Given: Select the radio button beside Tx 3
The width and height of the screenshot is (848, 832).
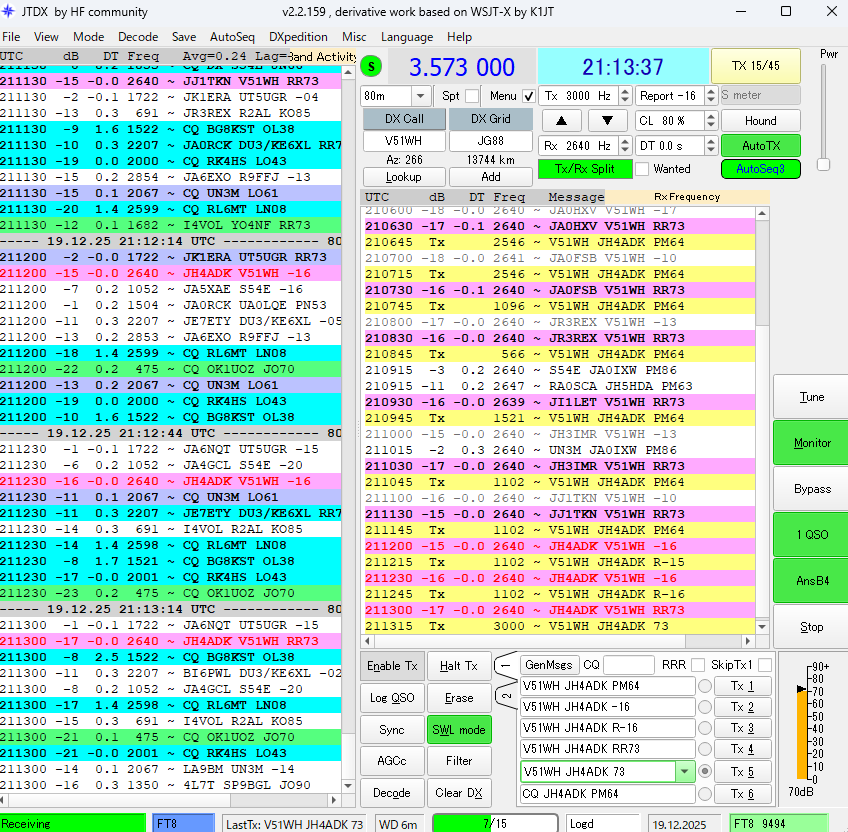Looking at the screenshot, I should pyautogui.click(x=705, y=729).
